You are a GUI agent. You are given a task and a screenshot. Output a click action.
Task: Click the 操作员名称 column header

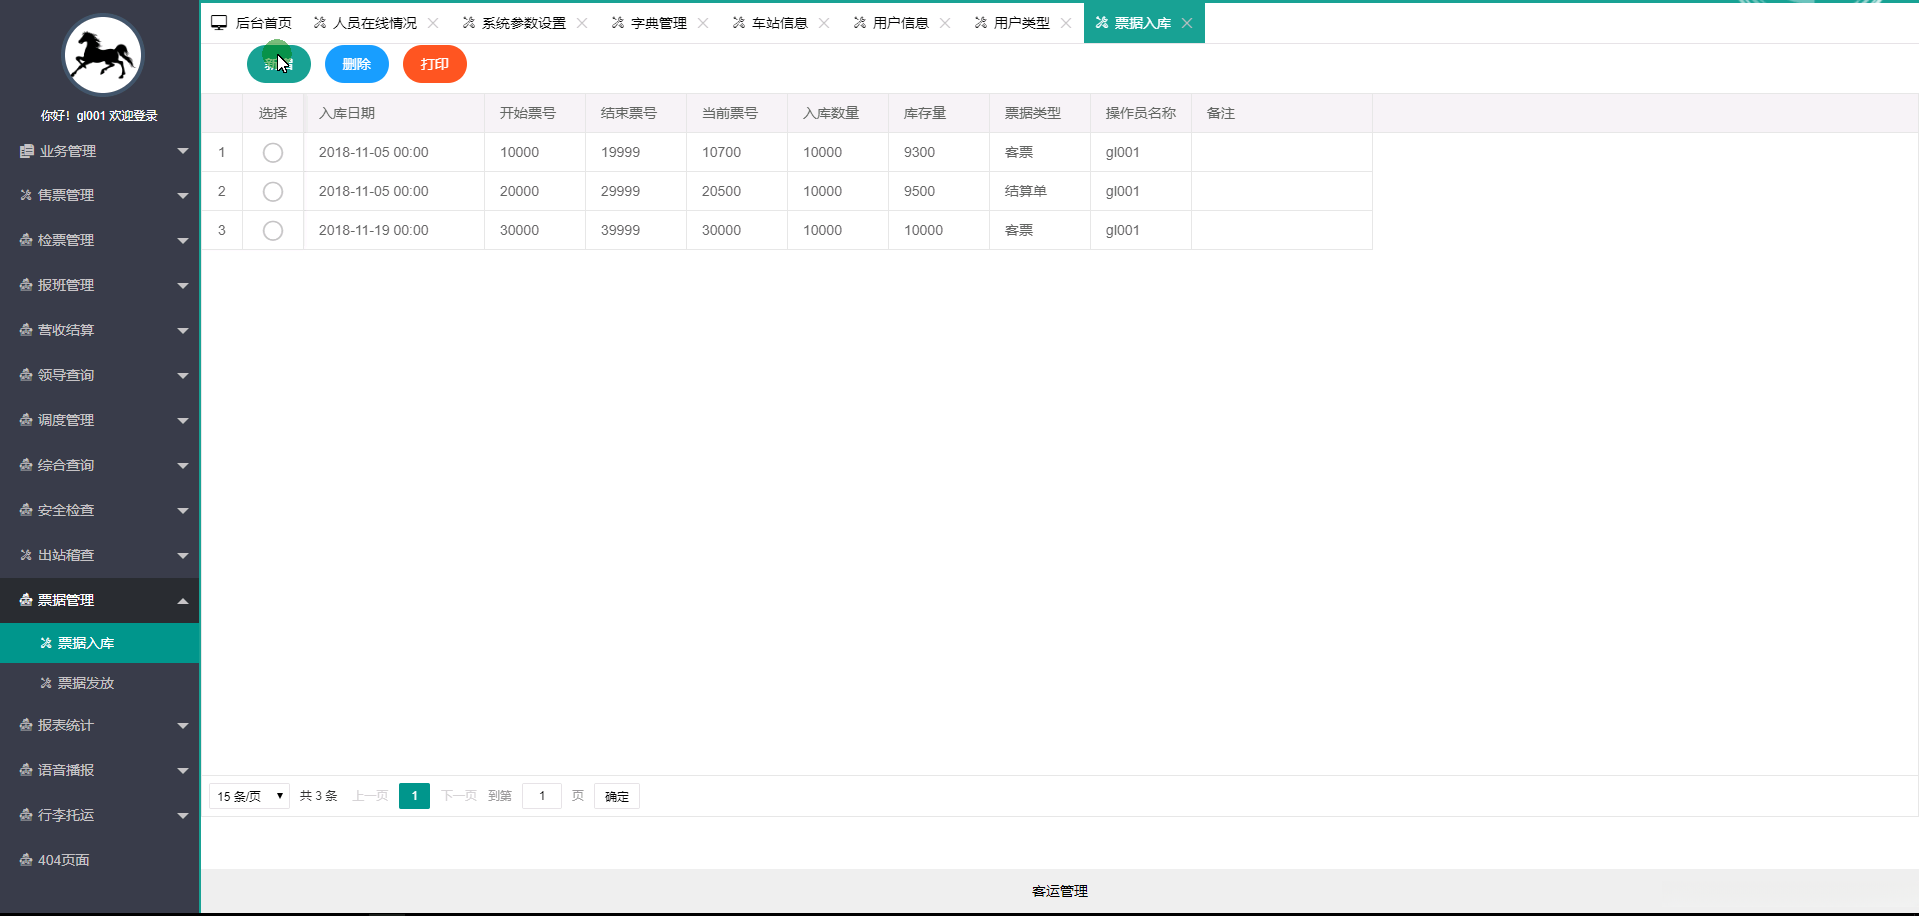[x=1141, y=113]
